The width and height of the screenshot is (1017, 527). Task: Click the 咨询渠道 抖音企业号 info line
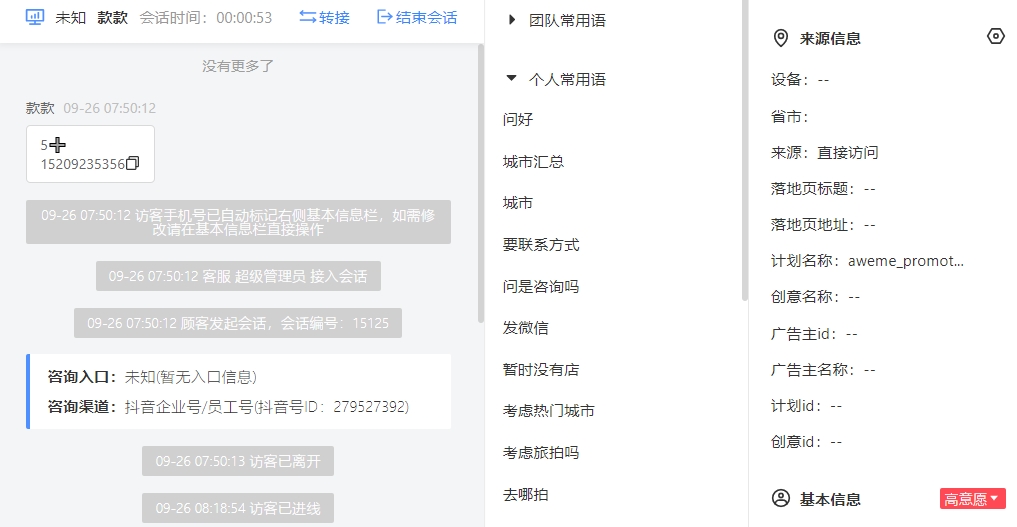click(228, 406)
